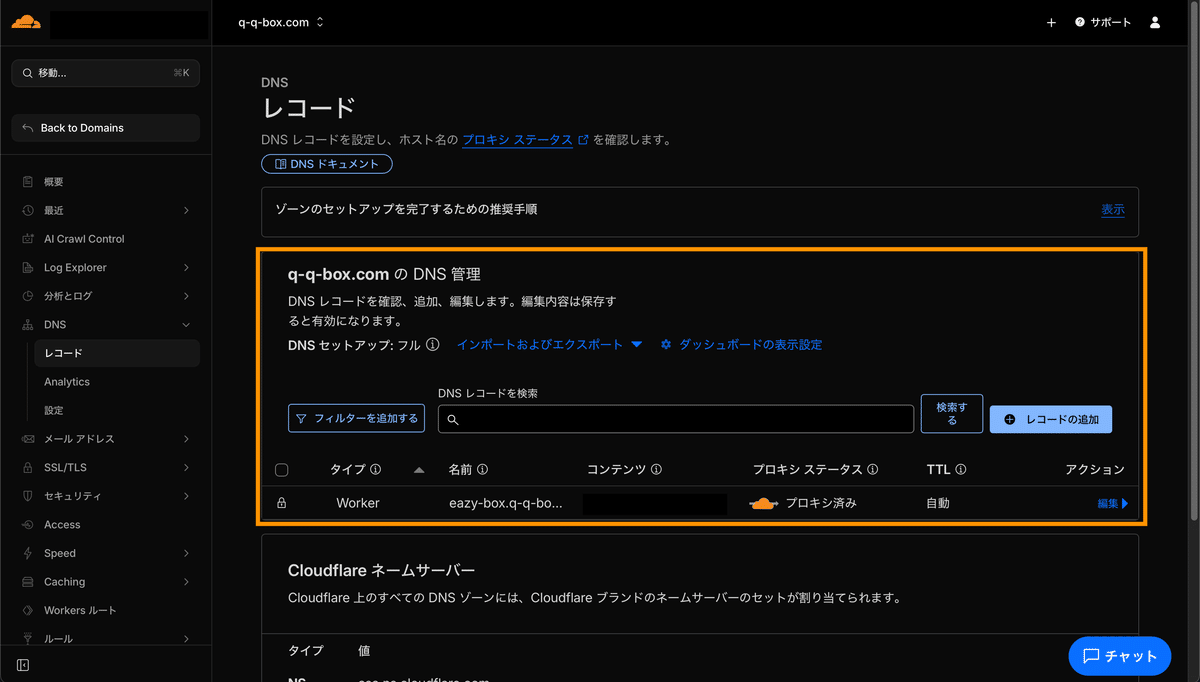This screenshot has height=682, width=1200.
Task: Click 表示 to show recommended setup steps
Action: [1112, 210]
